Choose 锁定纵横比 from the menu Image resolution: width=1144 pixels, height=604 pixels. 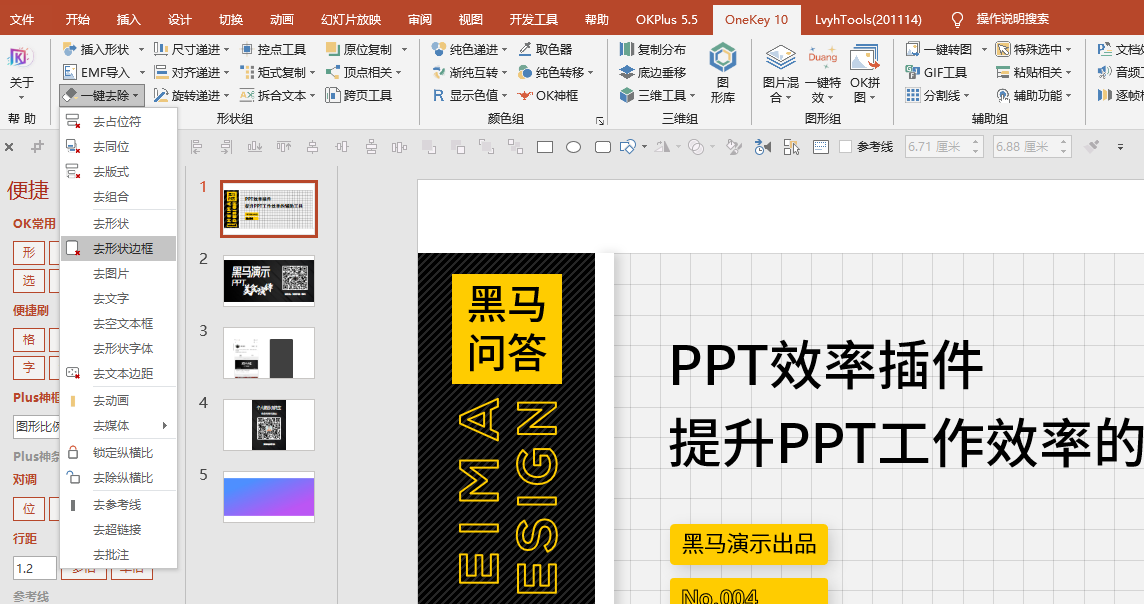118,453
